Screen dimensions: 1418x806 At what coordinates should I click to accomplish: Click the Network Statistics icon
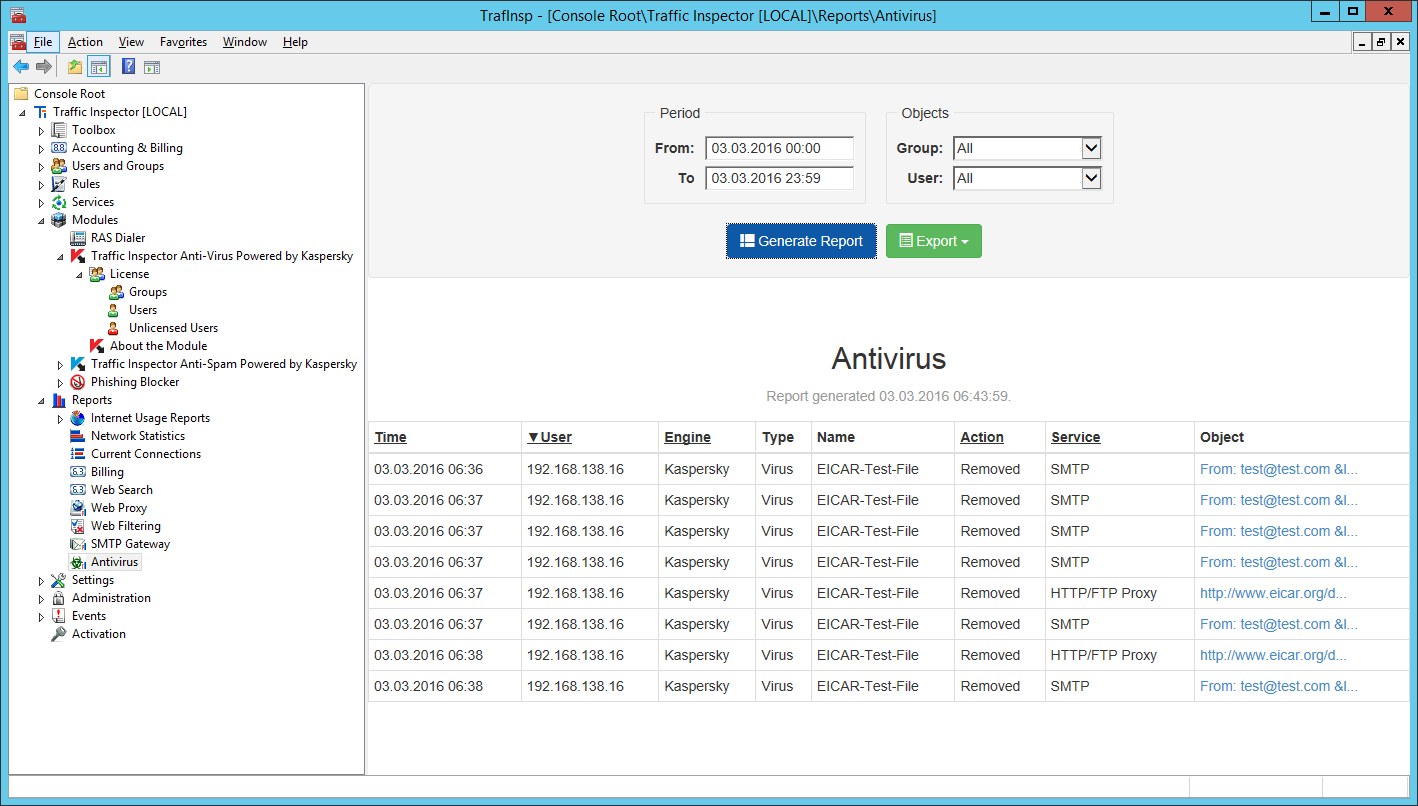click(78, 436)
